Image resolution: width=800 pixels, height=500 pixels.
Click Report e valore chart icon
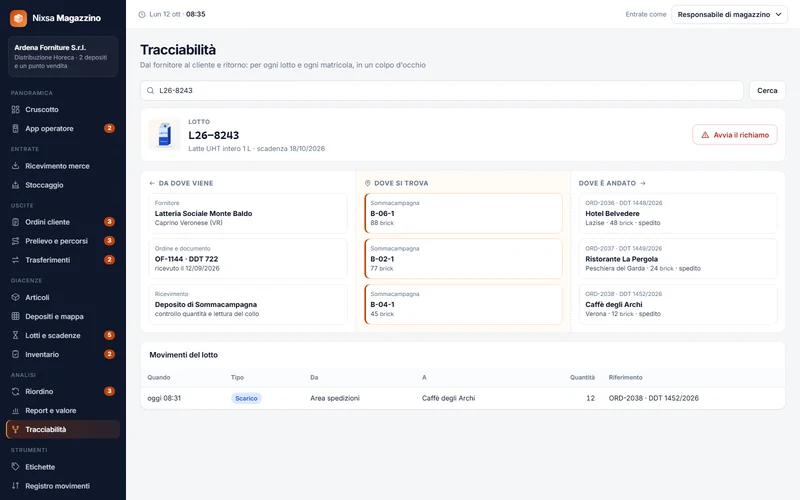pos(15,410)
